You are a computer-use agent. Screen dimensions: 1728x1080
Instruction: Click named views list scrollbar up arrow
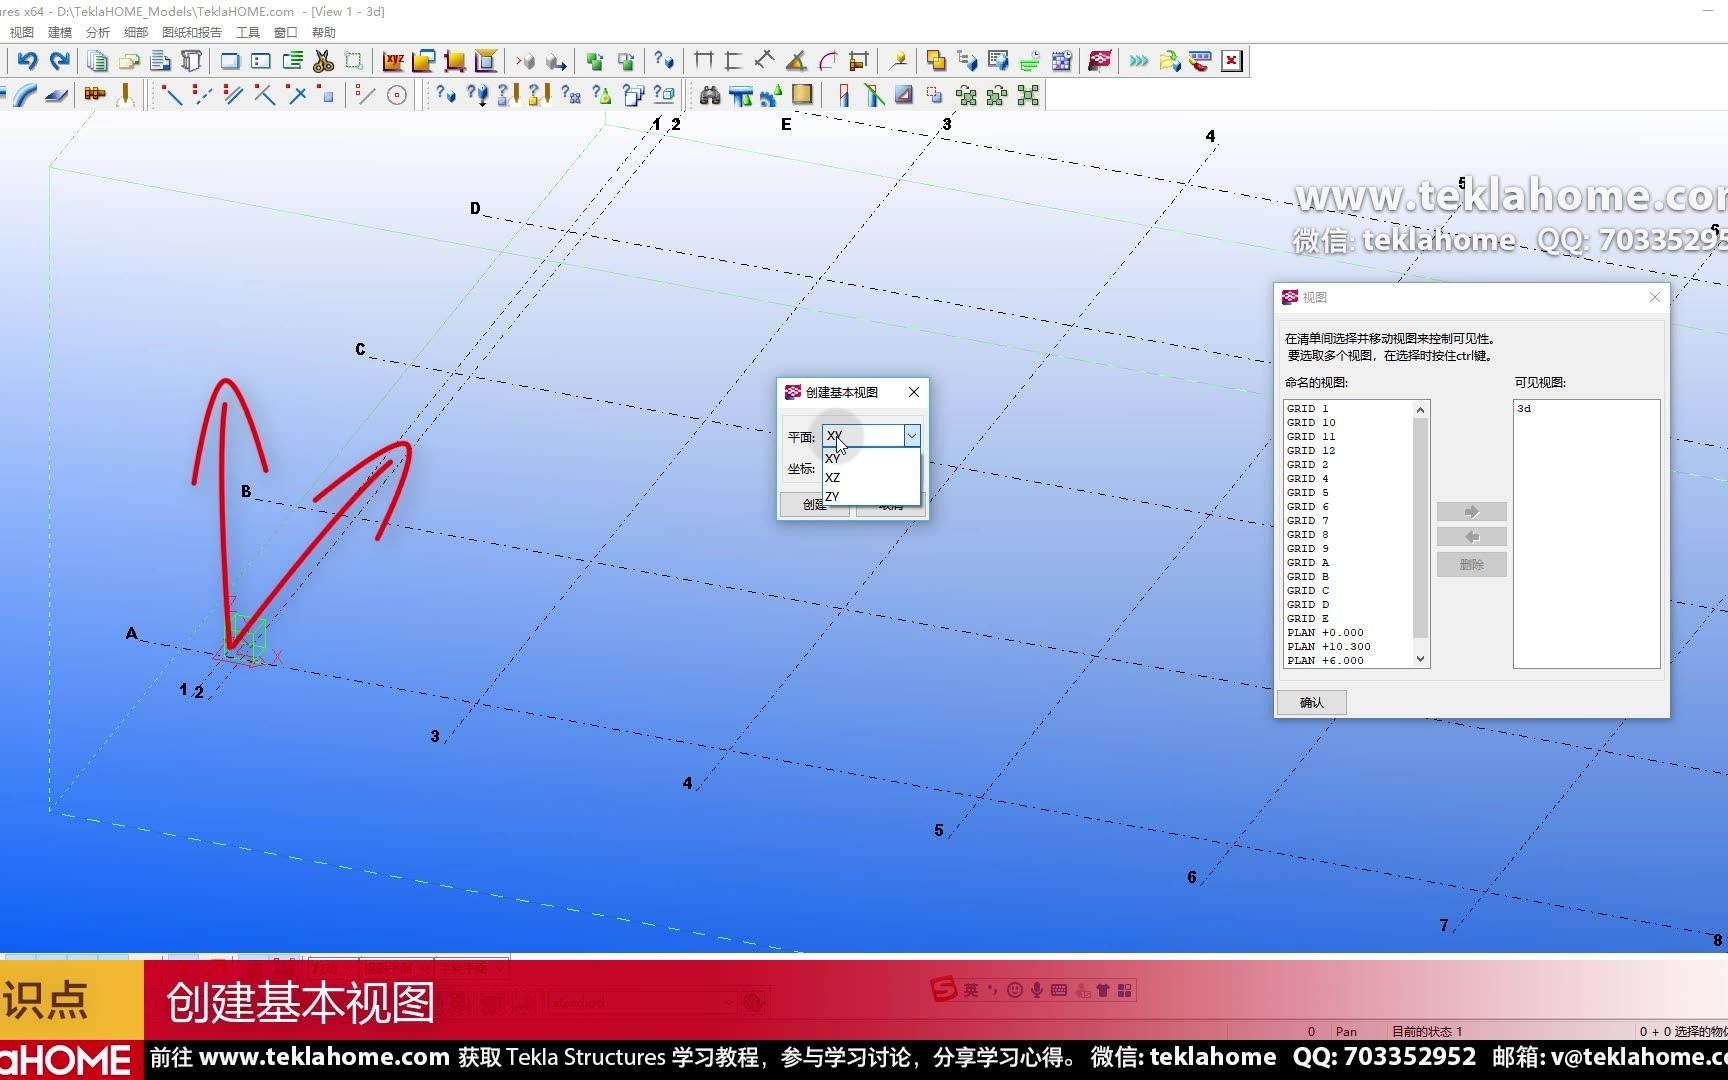pyautogui.click(x=1420, y=410)
